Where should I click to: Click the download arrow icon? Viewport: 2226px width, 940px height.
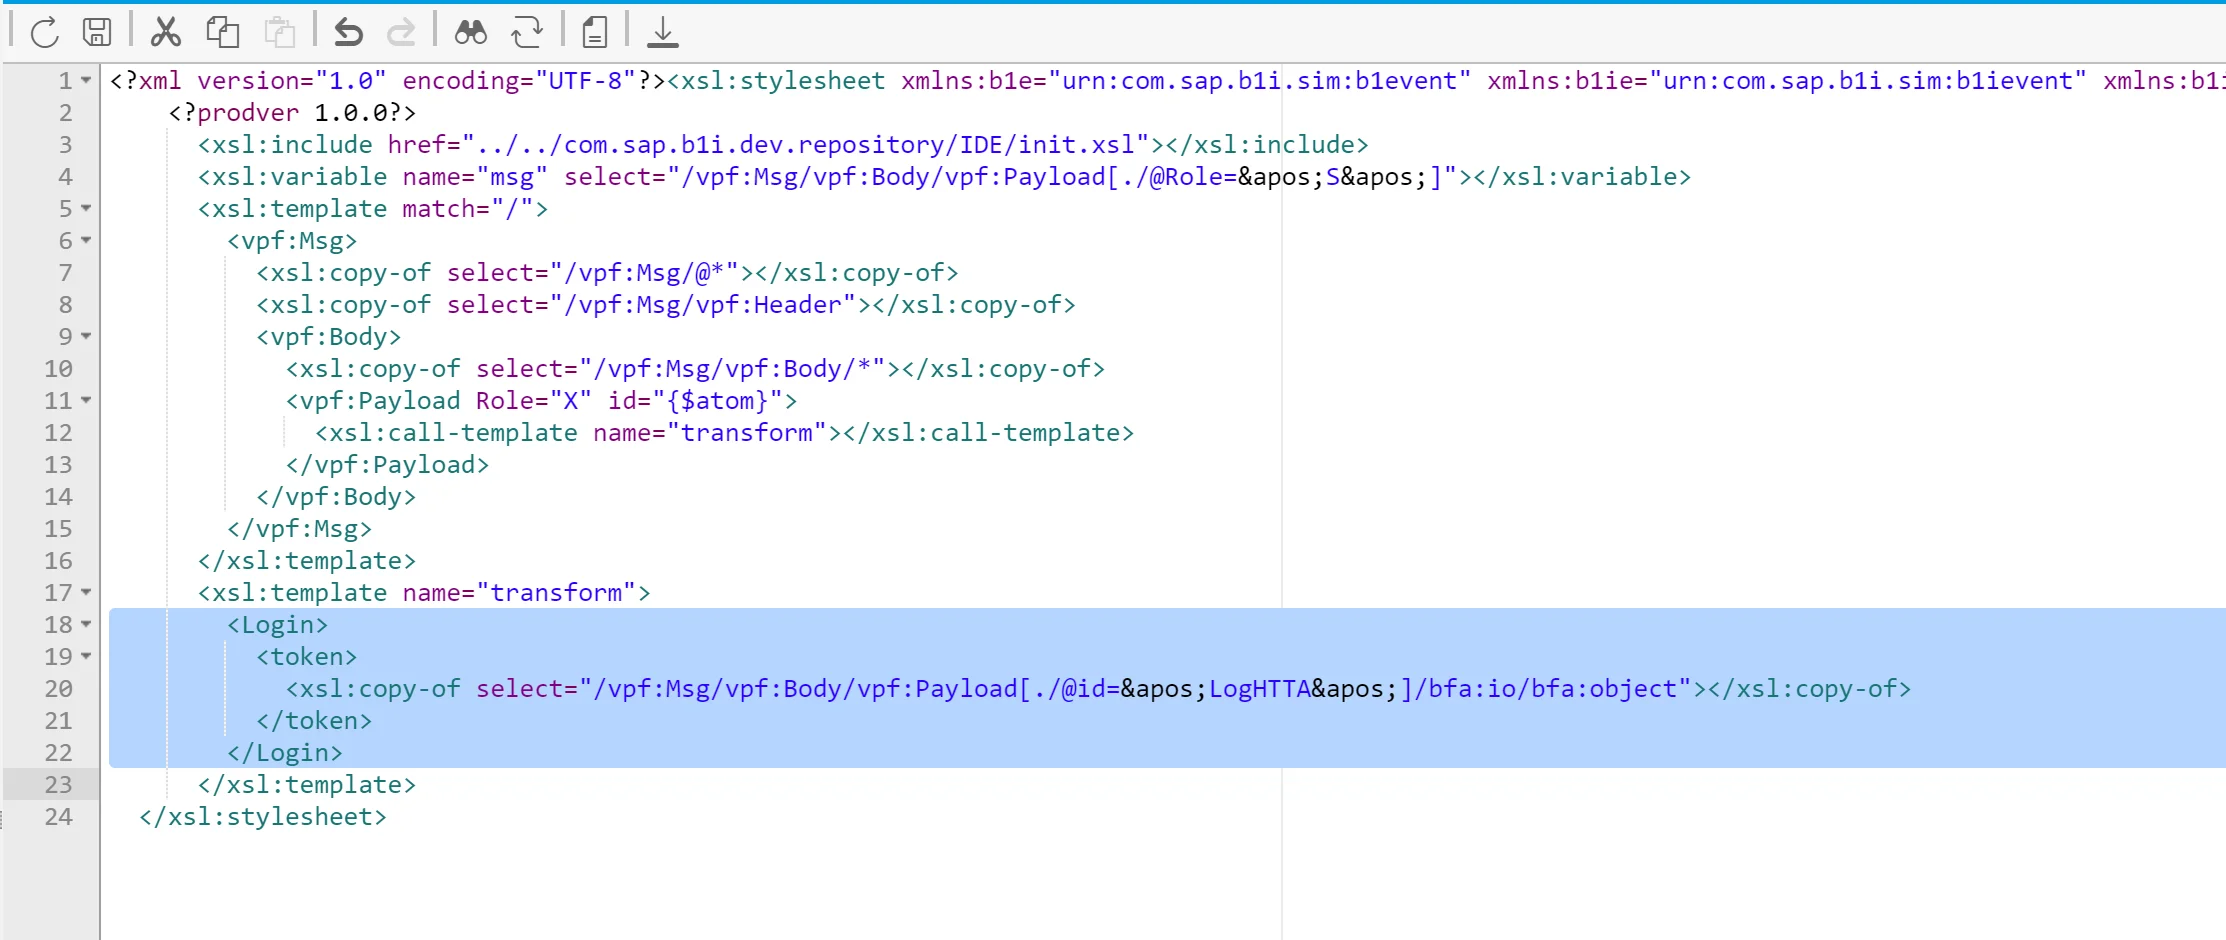pyautogui.click(x=662, y=32)
